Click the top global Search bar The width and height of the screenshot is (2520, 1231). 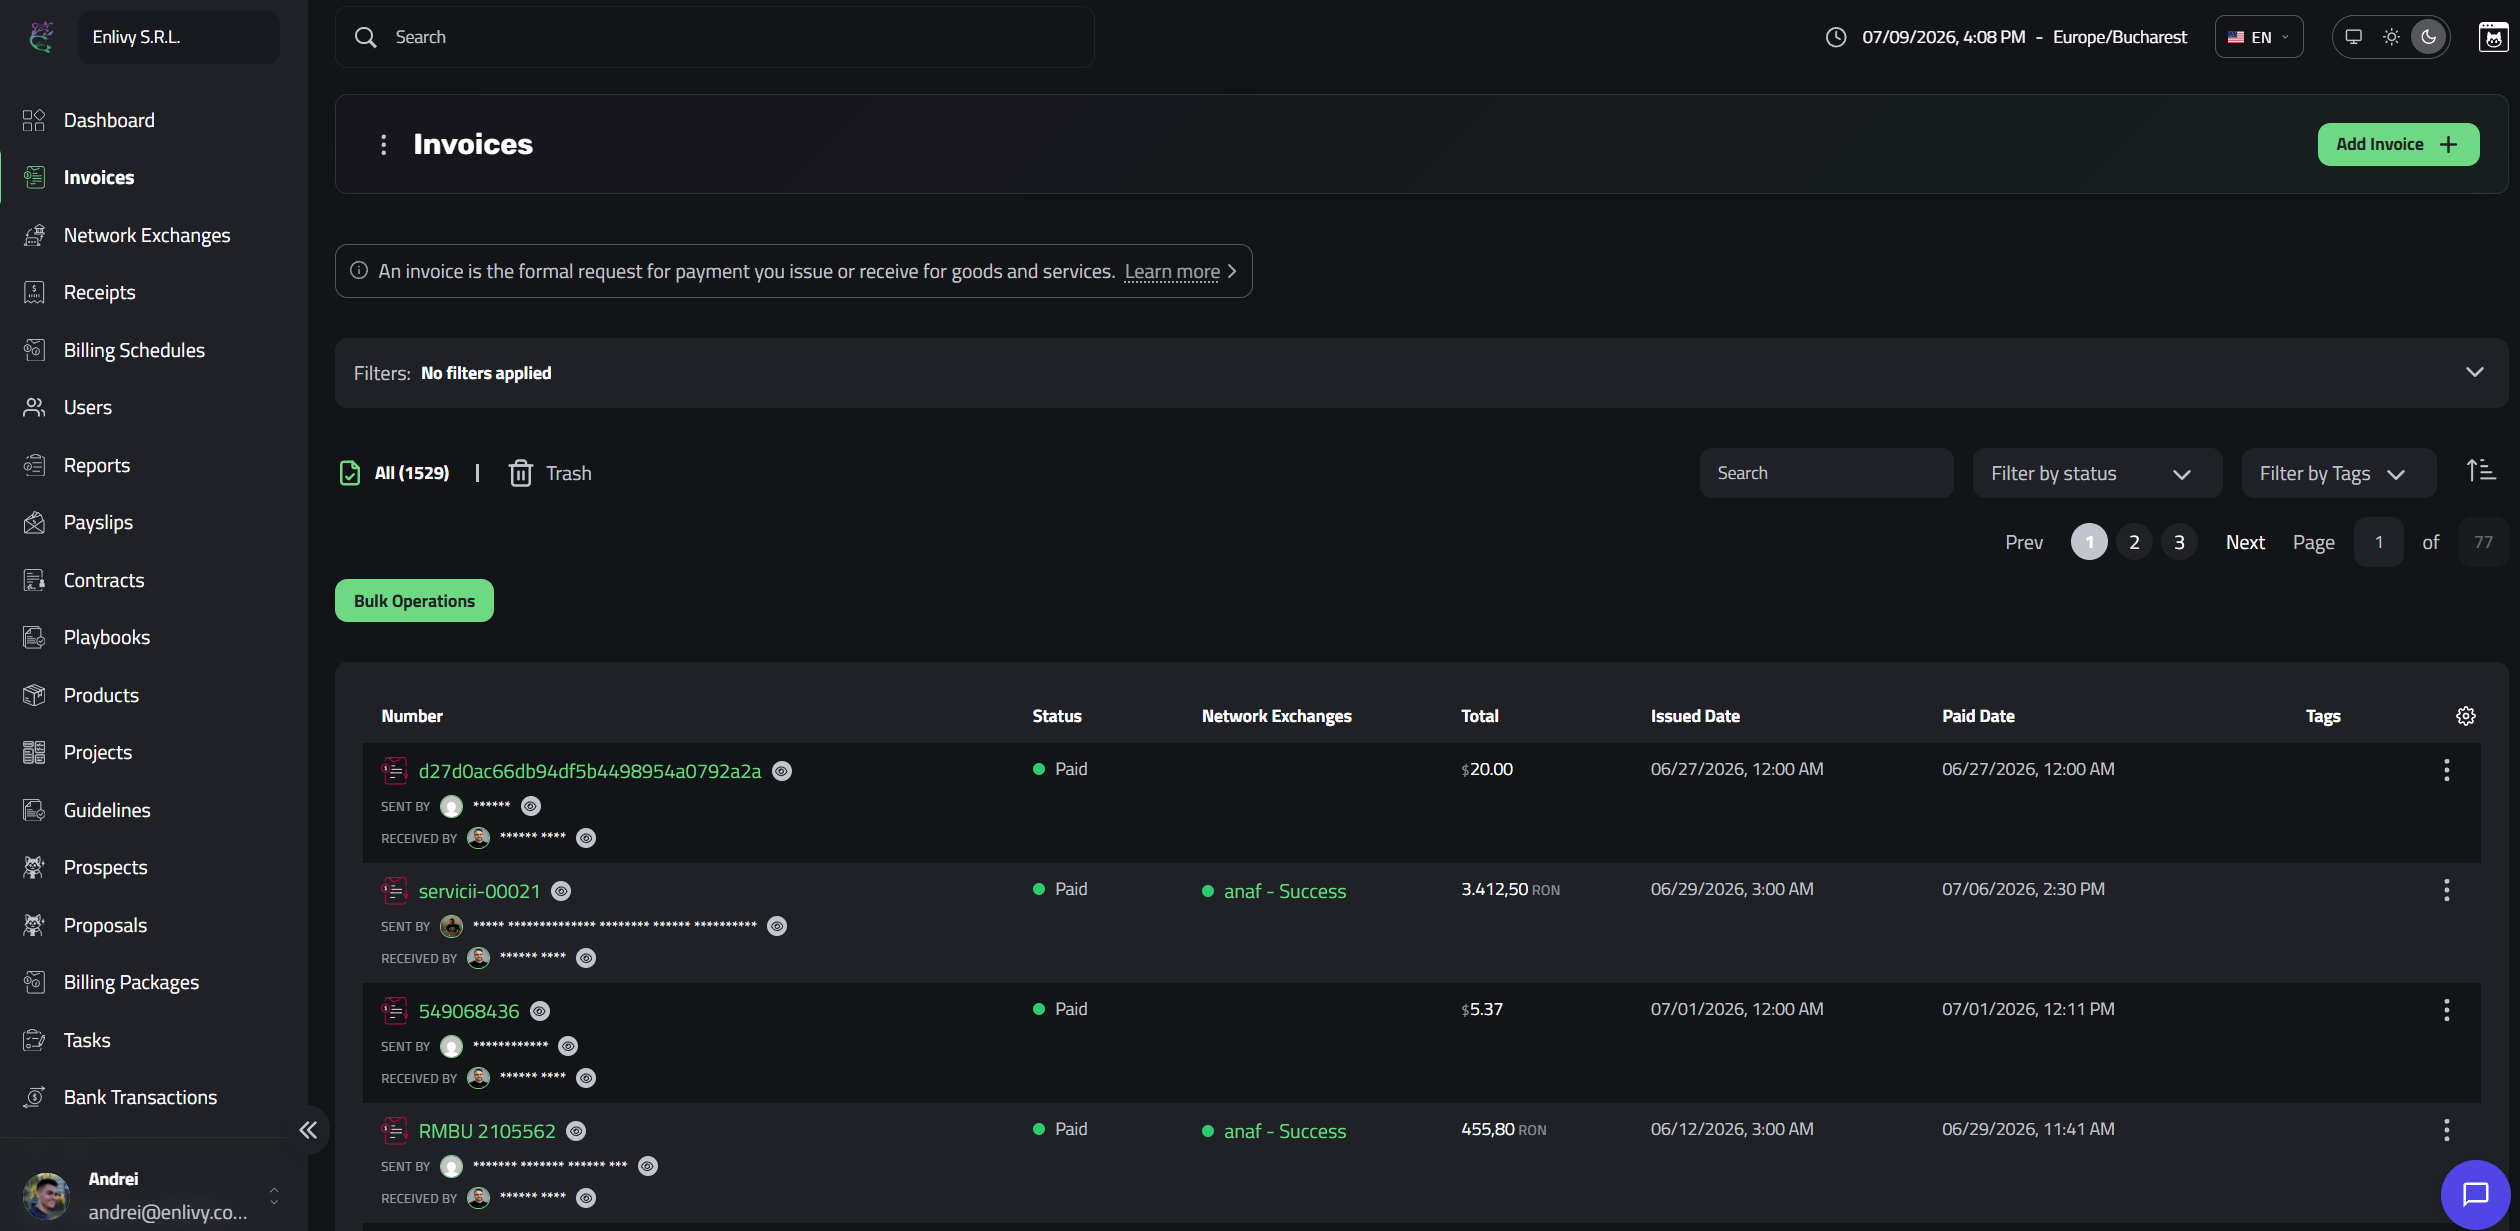click(x=714, y=37)
